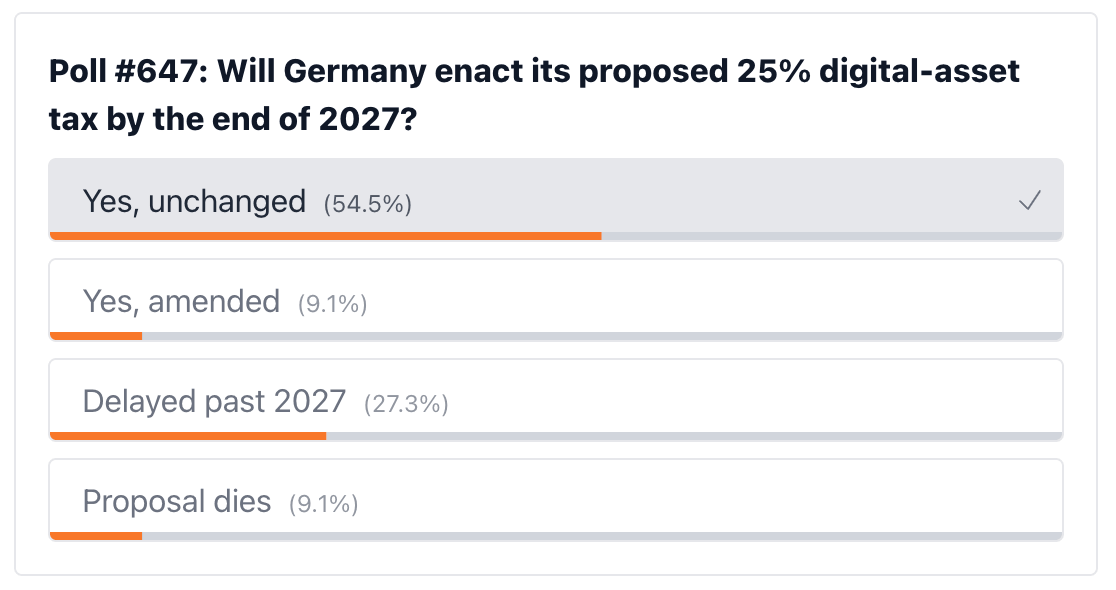This screenshot has height=590, width=1116.
Task: Click the gray unfilled bar of Yes, amended
Action: tap(602, 336)
